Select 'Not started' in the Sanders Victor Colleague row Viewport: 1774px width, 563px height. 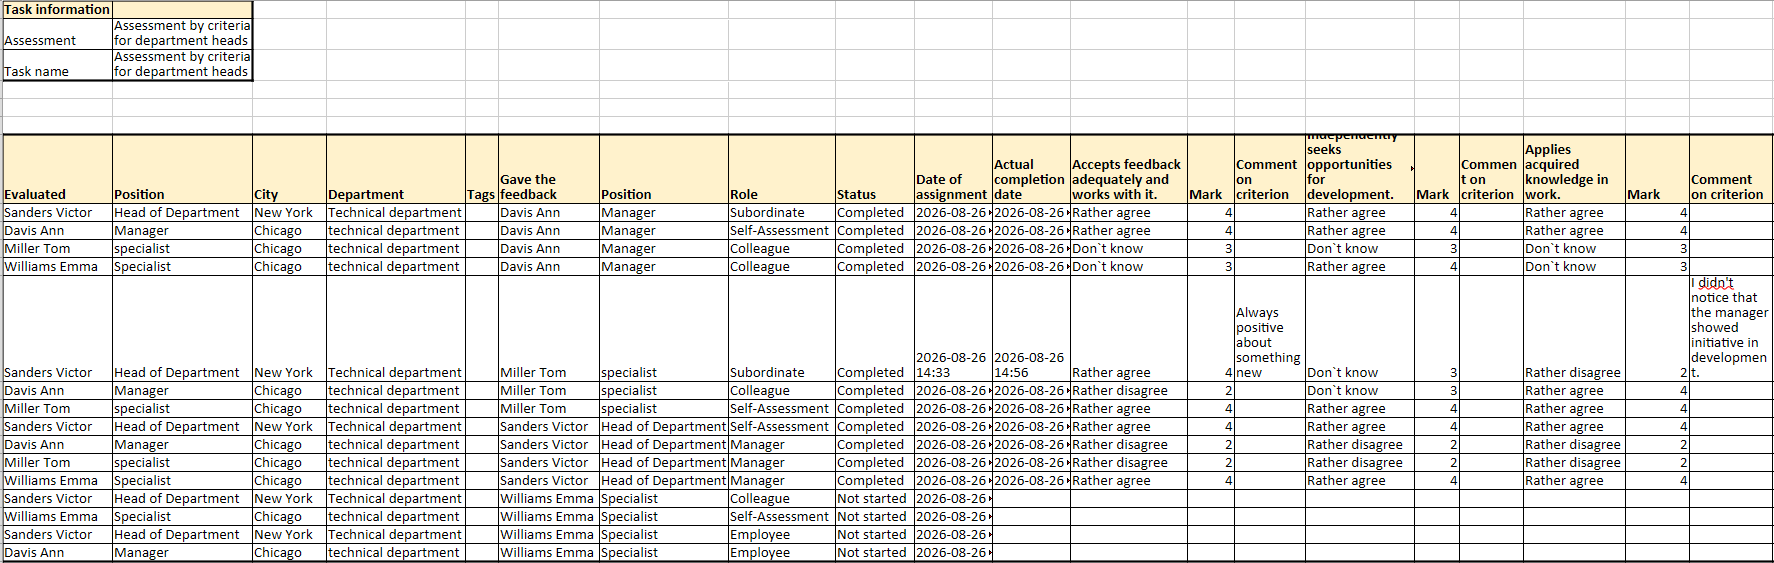(x=875, y=499)
